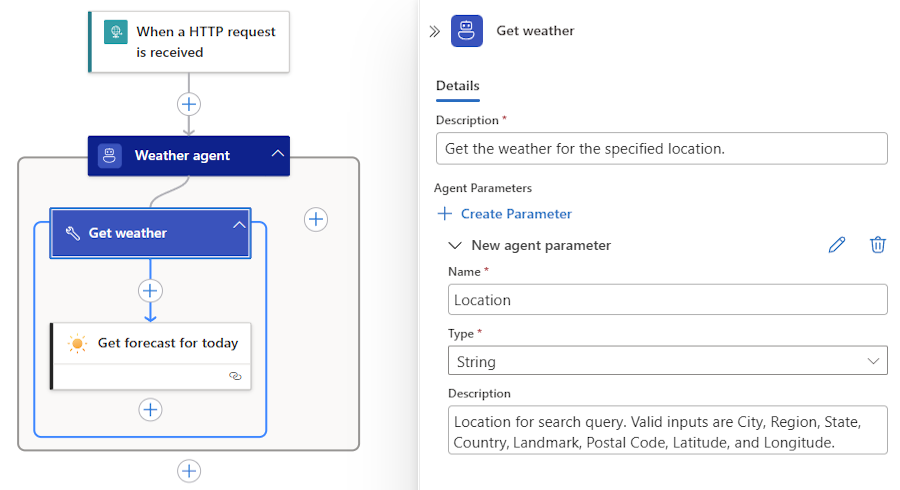Add a new tool beside Get weather
The image size is (900, 490).
[x=316, y=219]
